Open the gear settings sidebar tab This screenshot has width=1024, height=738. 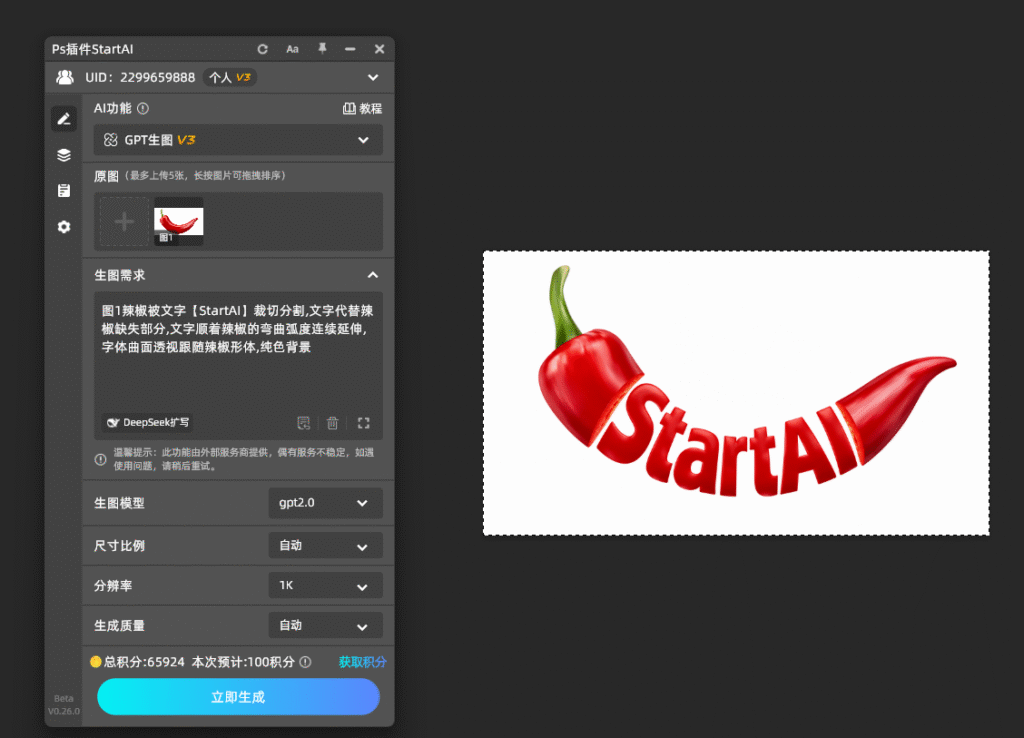(64, 227)
